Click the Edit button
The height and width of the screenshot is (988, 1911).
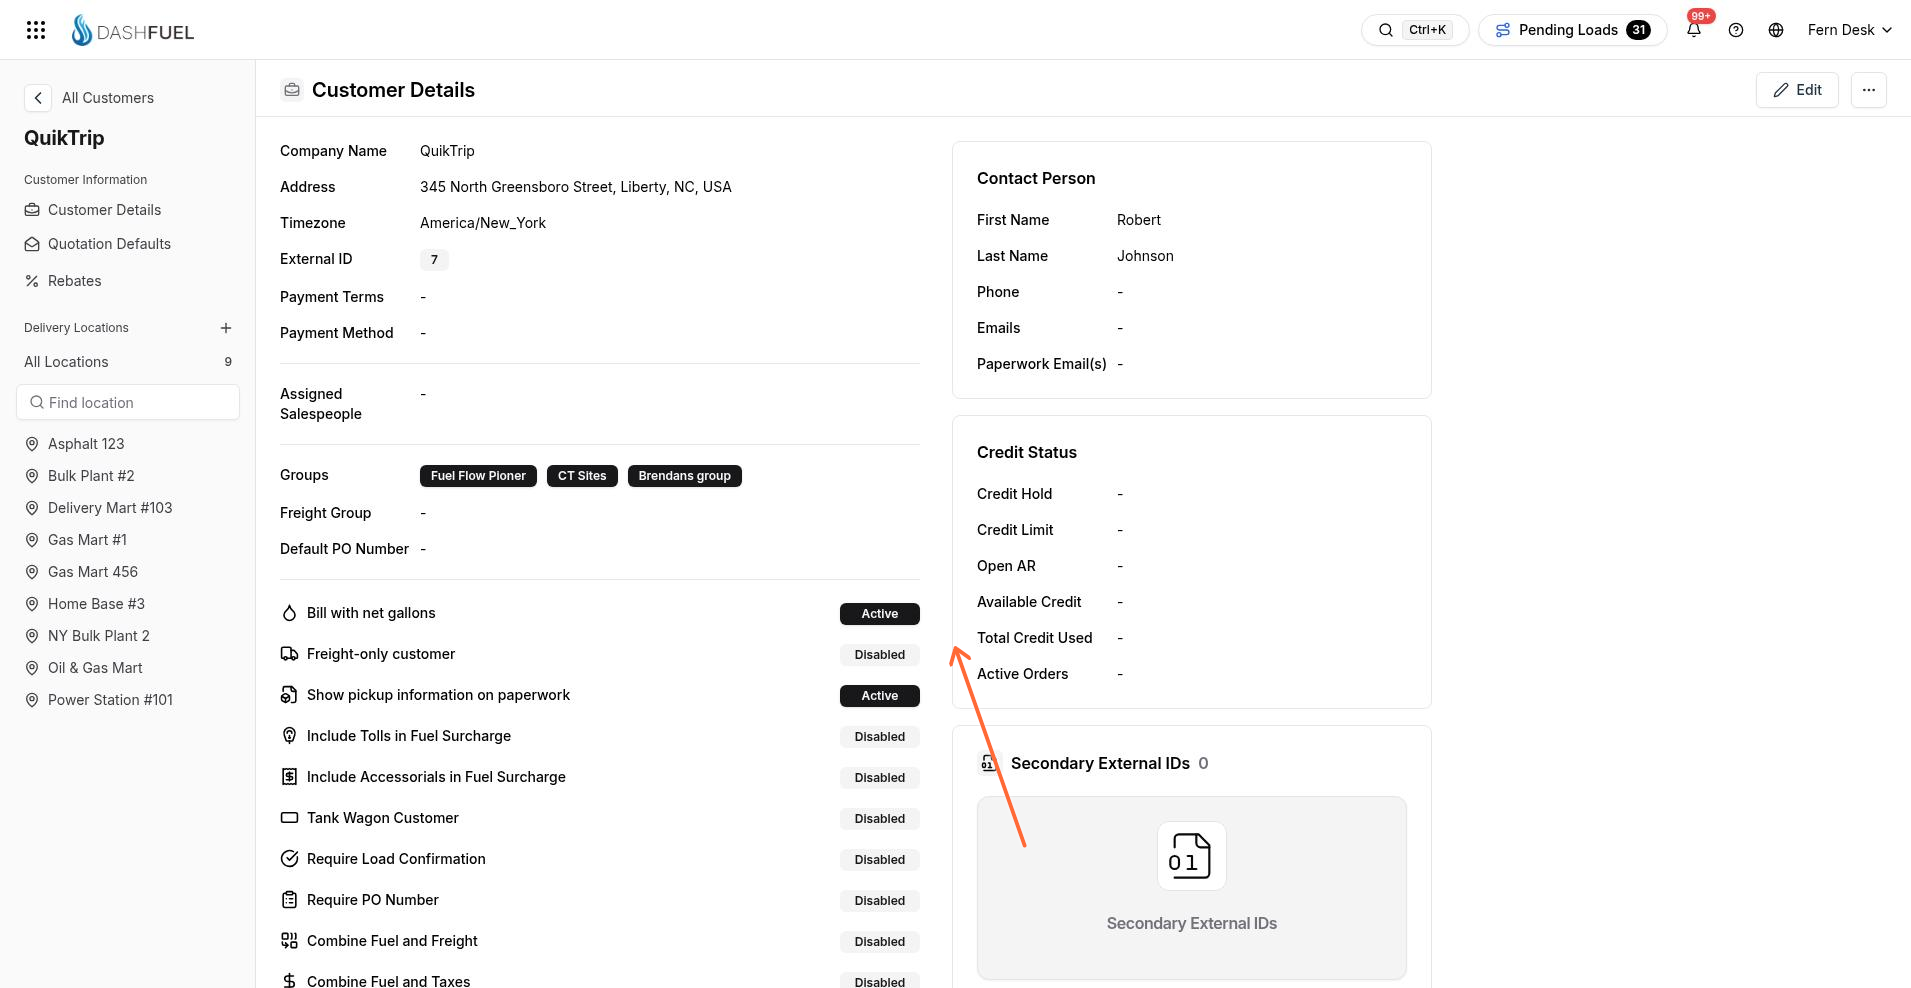coord(1797,90)
